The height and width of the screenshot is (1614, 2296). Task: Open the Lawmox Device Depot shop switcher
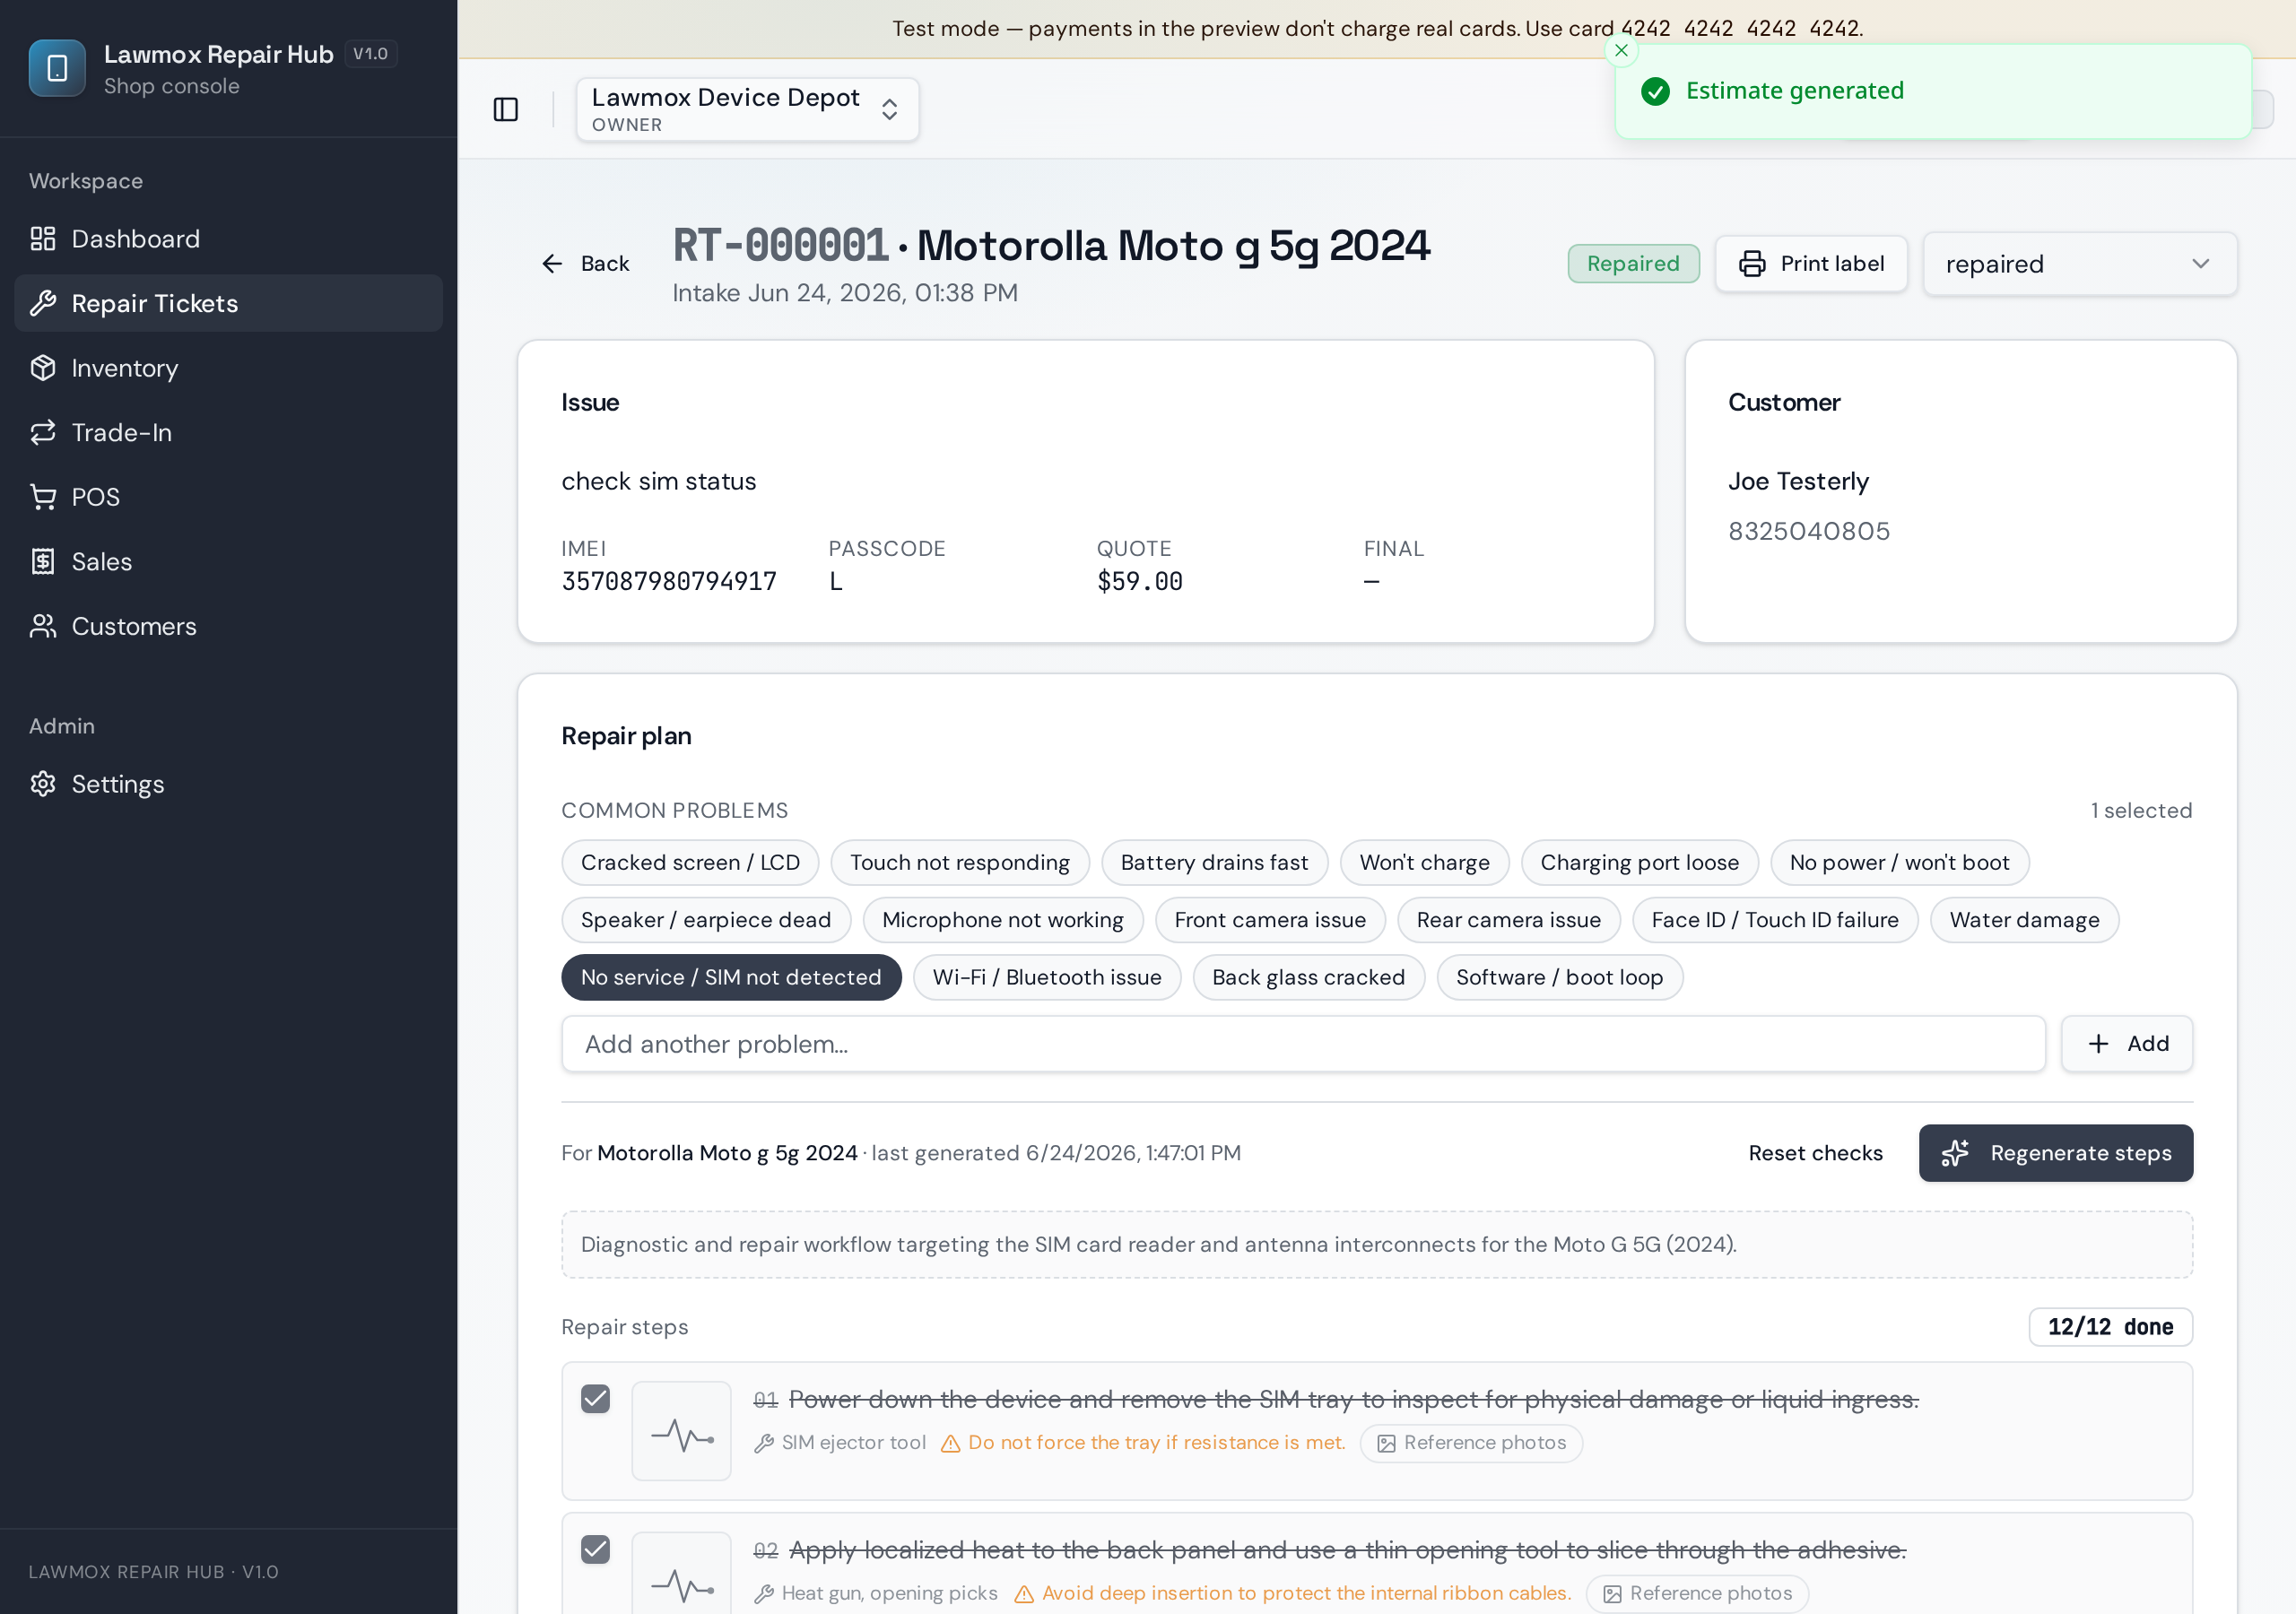click(x=747, y=109)
